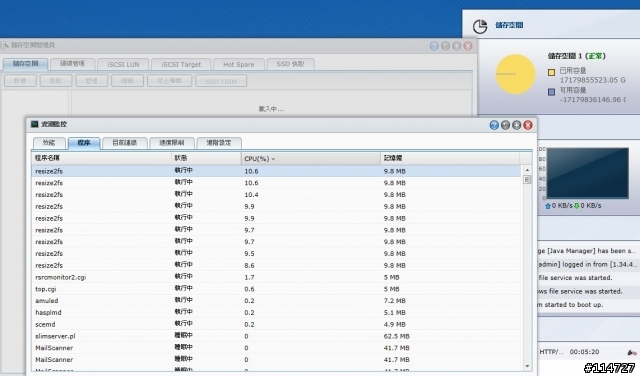Click the [admin] logged in log entry
Screen dimensions: 640x376
click(587, 265)
